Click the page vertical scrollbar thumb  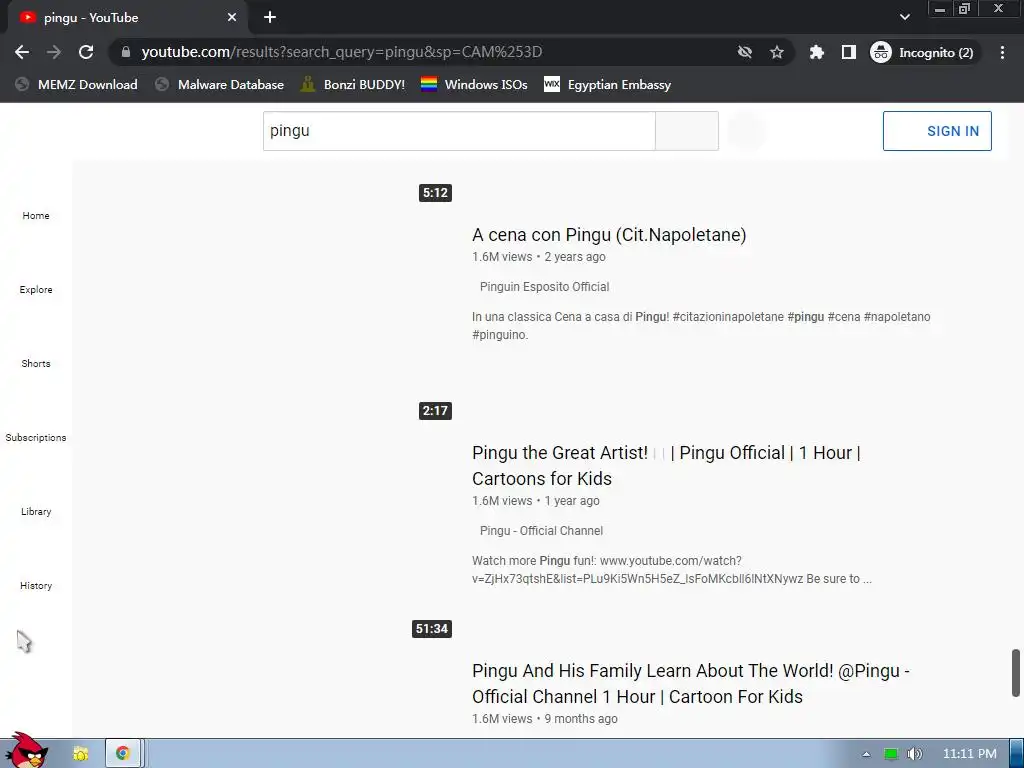(x=1016, y=673)
